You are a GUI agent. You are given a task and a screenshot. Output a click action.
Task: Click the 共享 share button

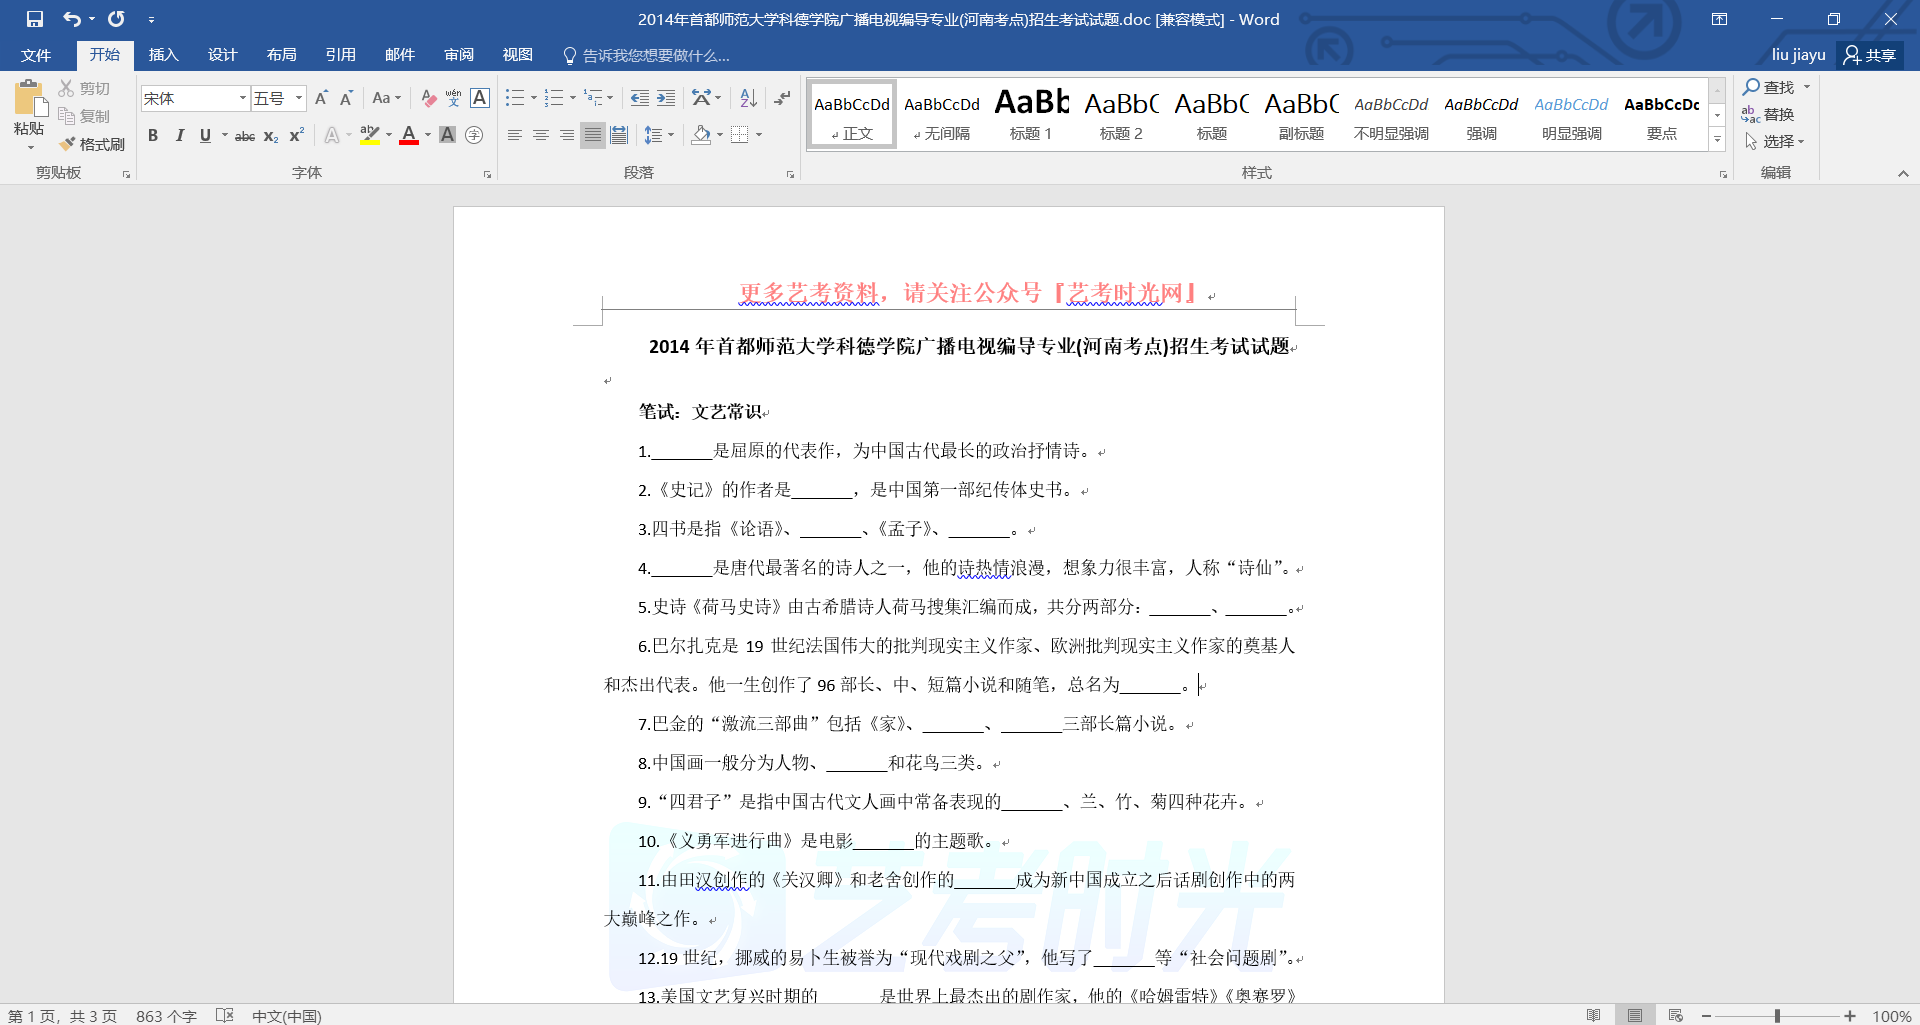[1870, 55]
